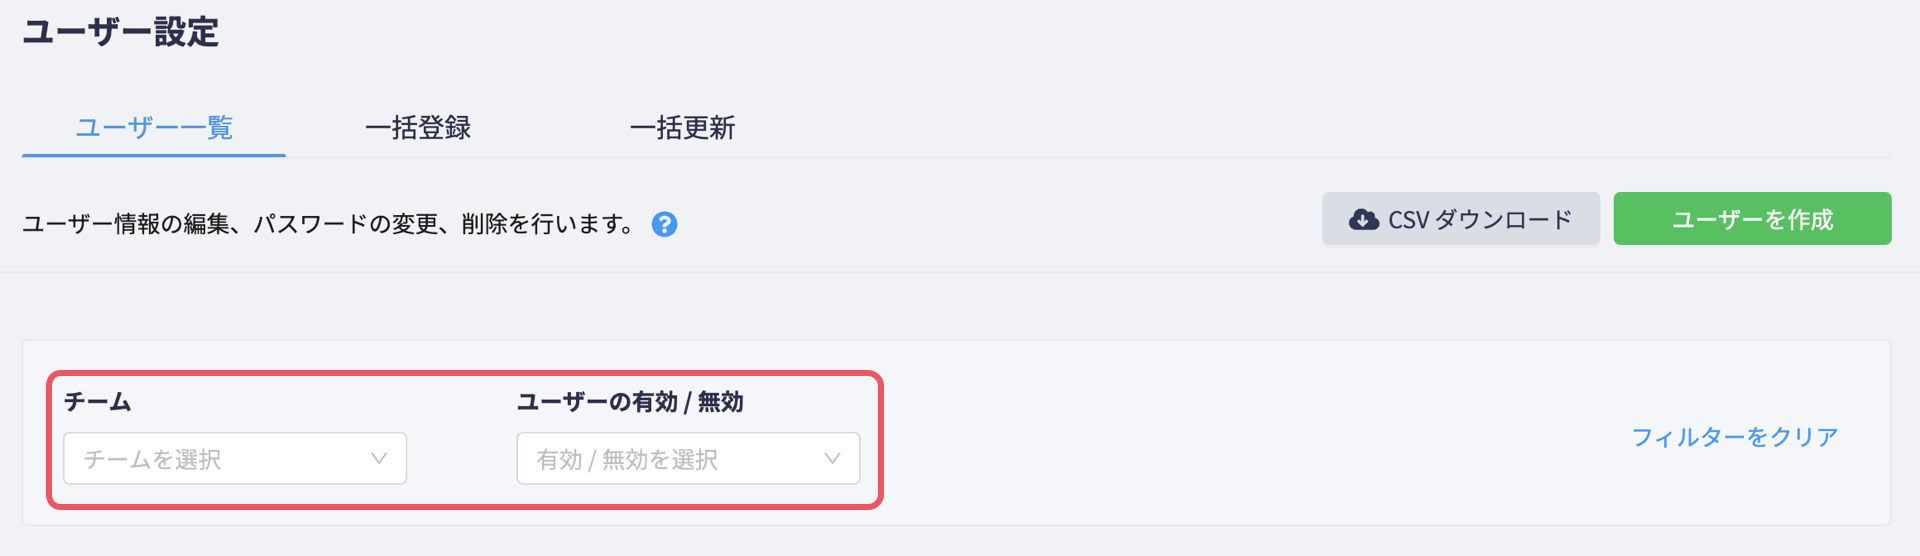Click the ユーザー設定 page heading

point(120,32)
